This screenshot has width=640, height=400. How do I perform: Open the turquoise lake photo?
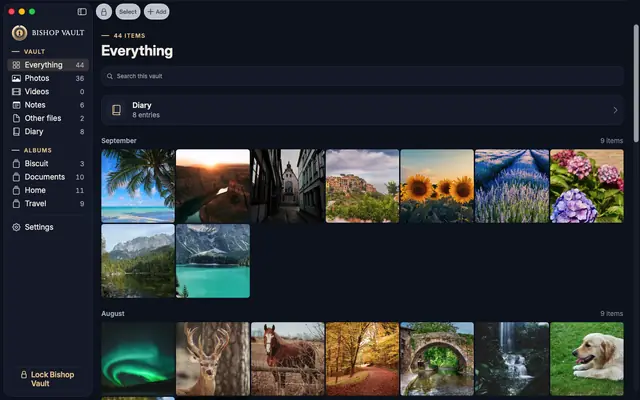[x=213, y=261]
